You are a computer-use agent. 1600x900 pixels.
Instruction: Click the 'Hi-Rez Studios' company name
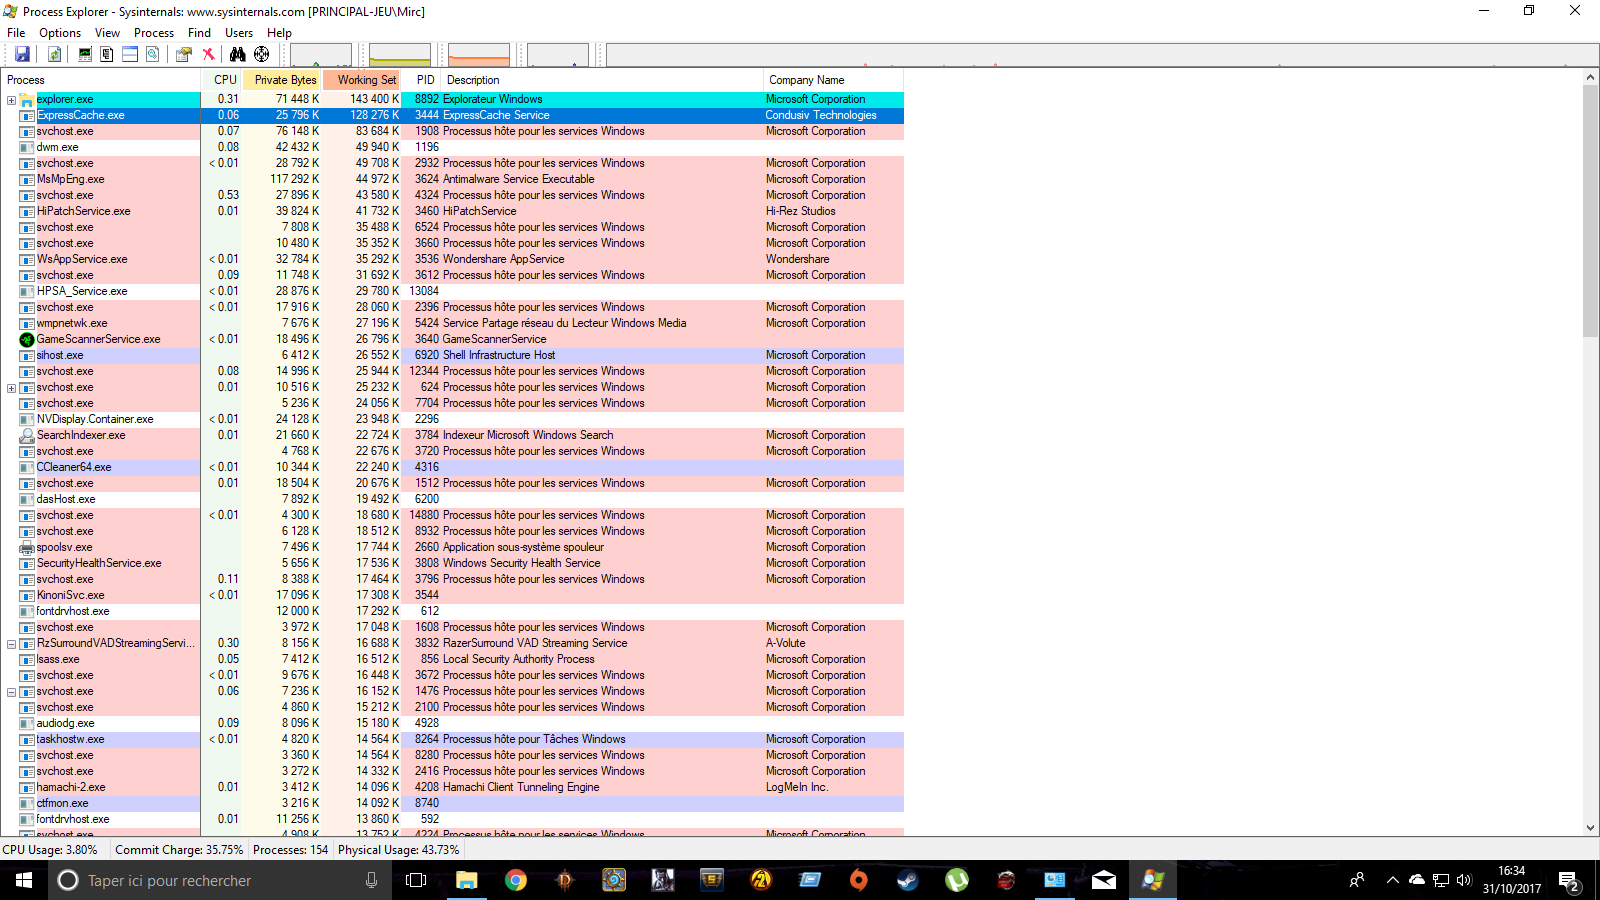[801, 211]
